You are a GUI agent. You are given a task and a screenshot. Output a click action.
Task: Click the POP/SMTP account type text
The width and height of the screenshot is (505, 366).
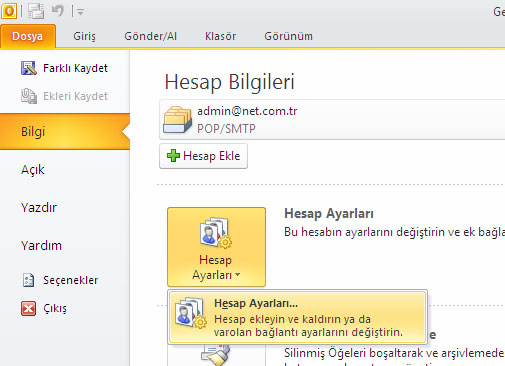(226, 129)
